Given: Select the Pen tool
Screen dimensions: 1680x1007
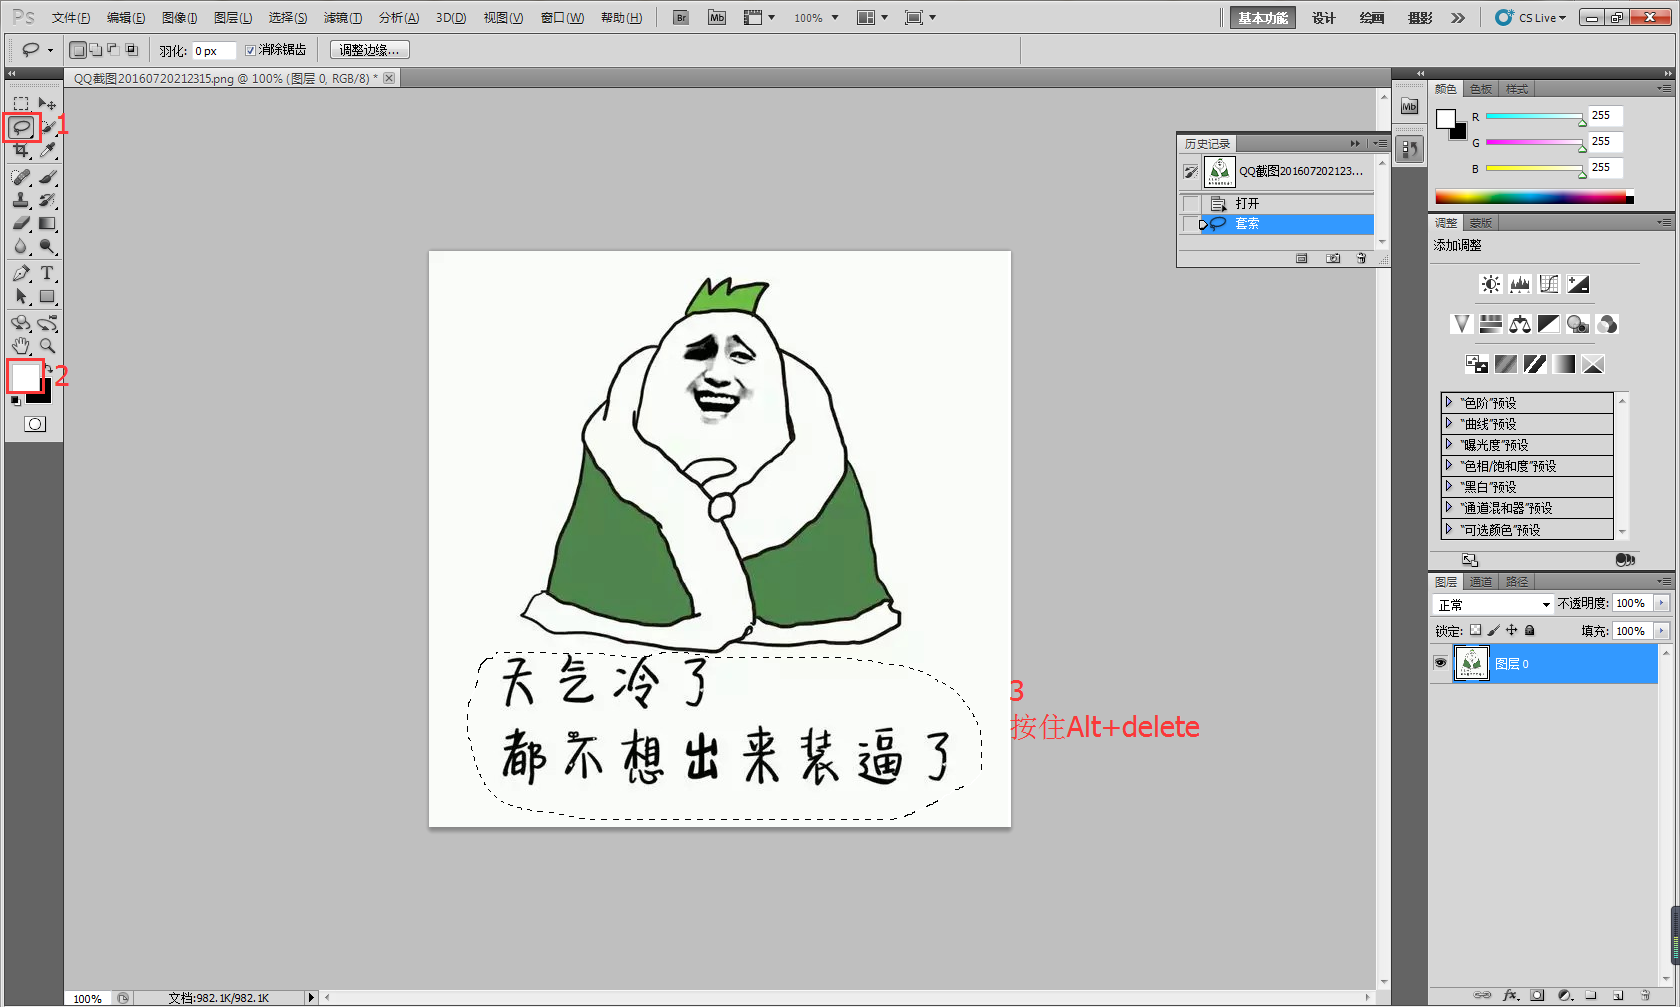Looking at the screenshot, I should [x=21, y=273].
